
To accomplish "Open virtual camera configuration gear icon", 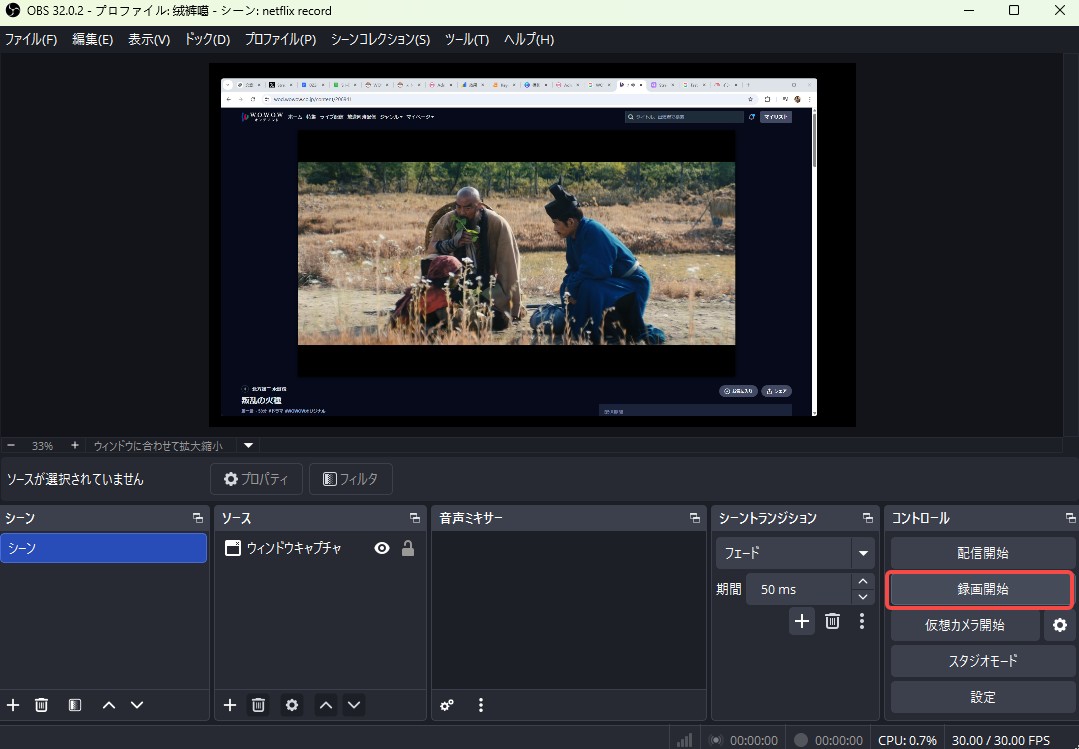I will [x=1058, y=625].
